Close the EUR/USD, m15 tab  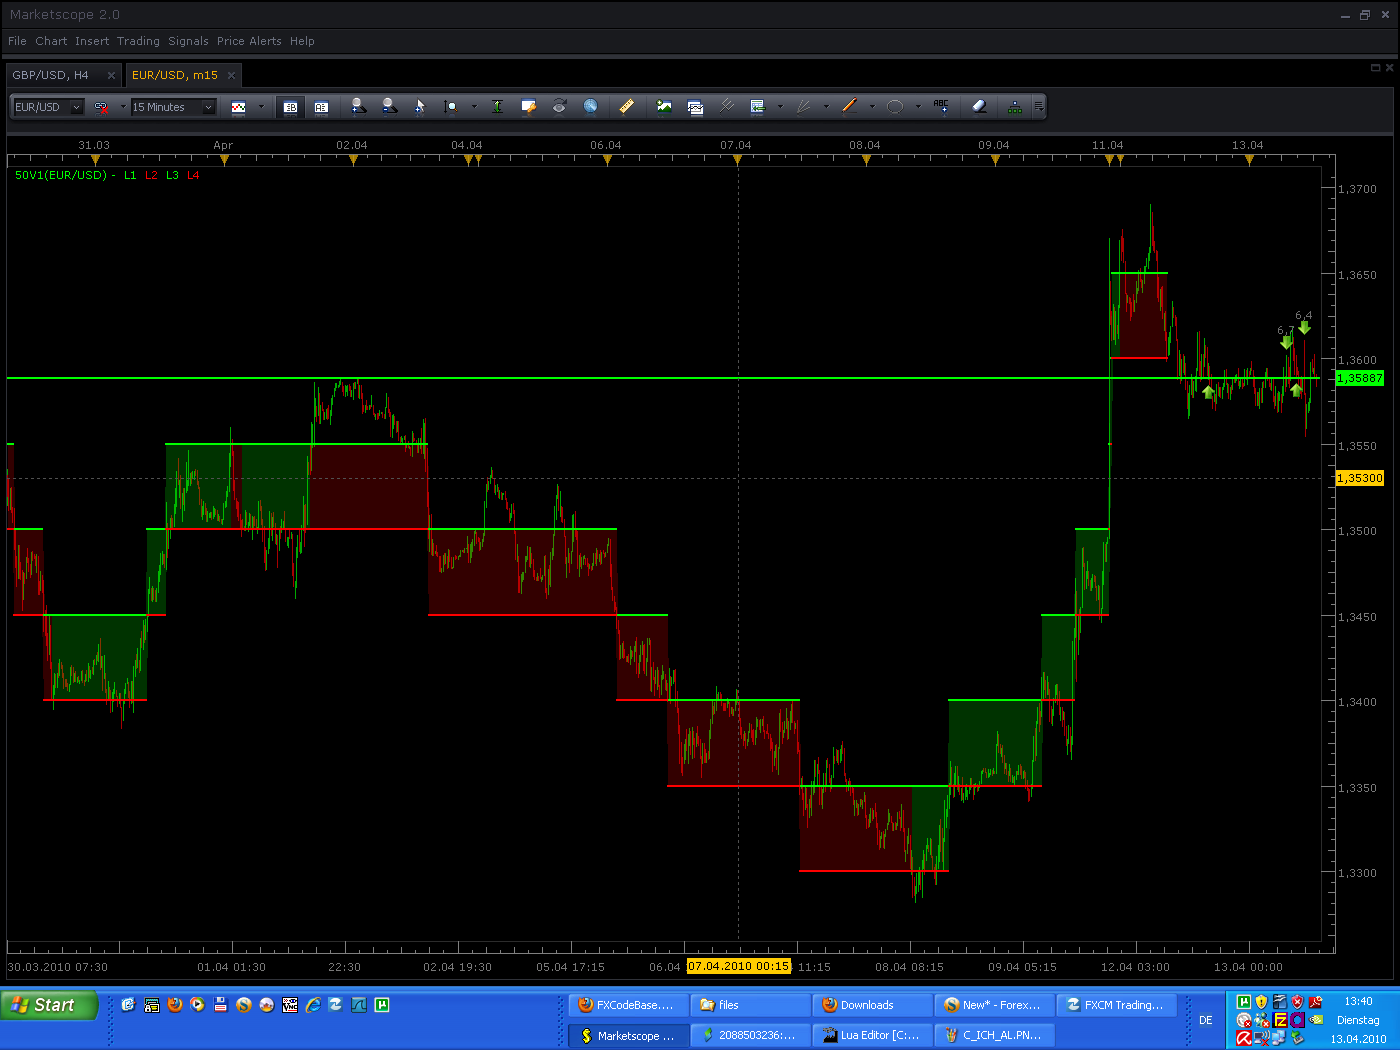[231, 75]
